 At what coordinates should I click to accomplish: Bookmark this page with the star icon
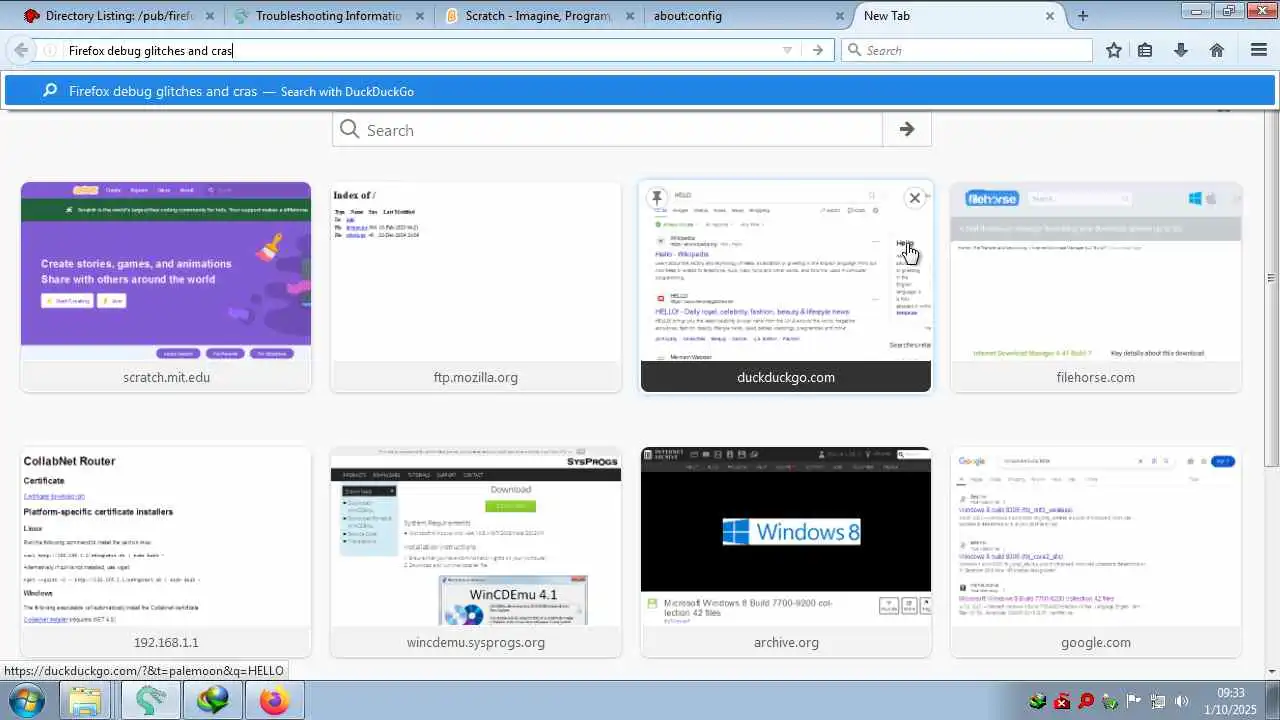tap(1114, 50)
